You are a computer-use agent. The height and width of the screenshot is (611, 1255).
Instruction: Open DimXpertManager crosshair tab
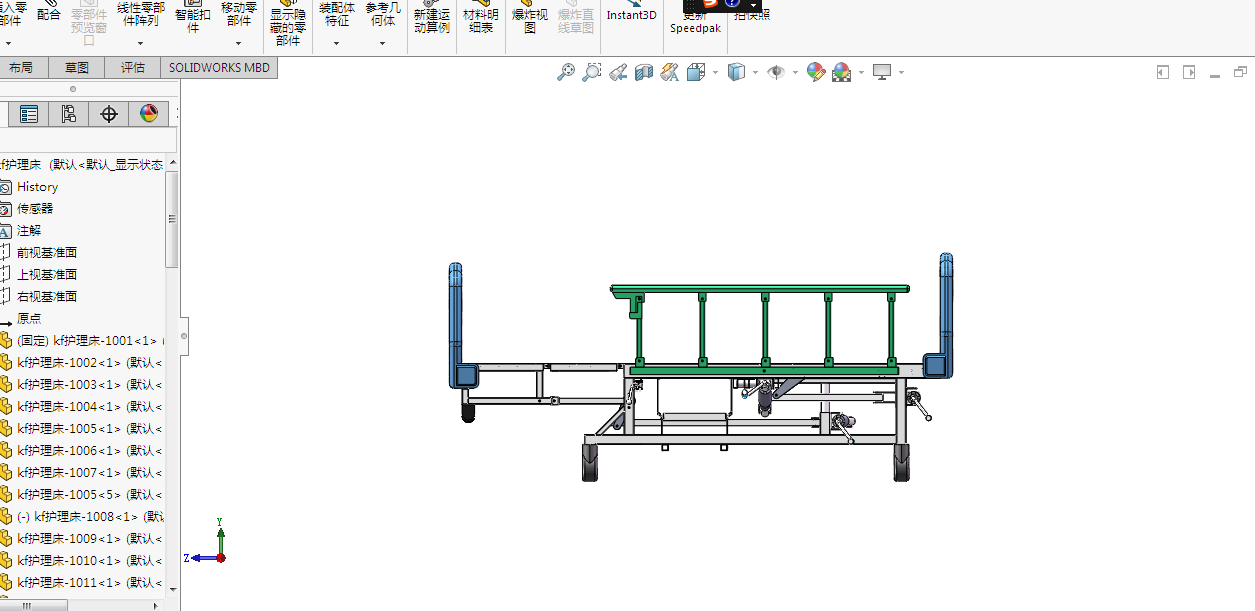click(x=108, y=114)
